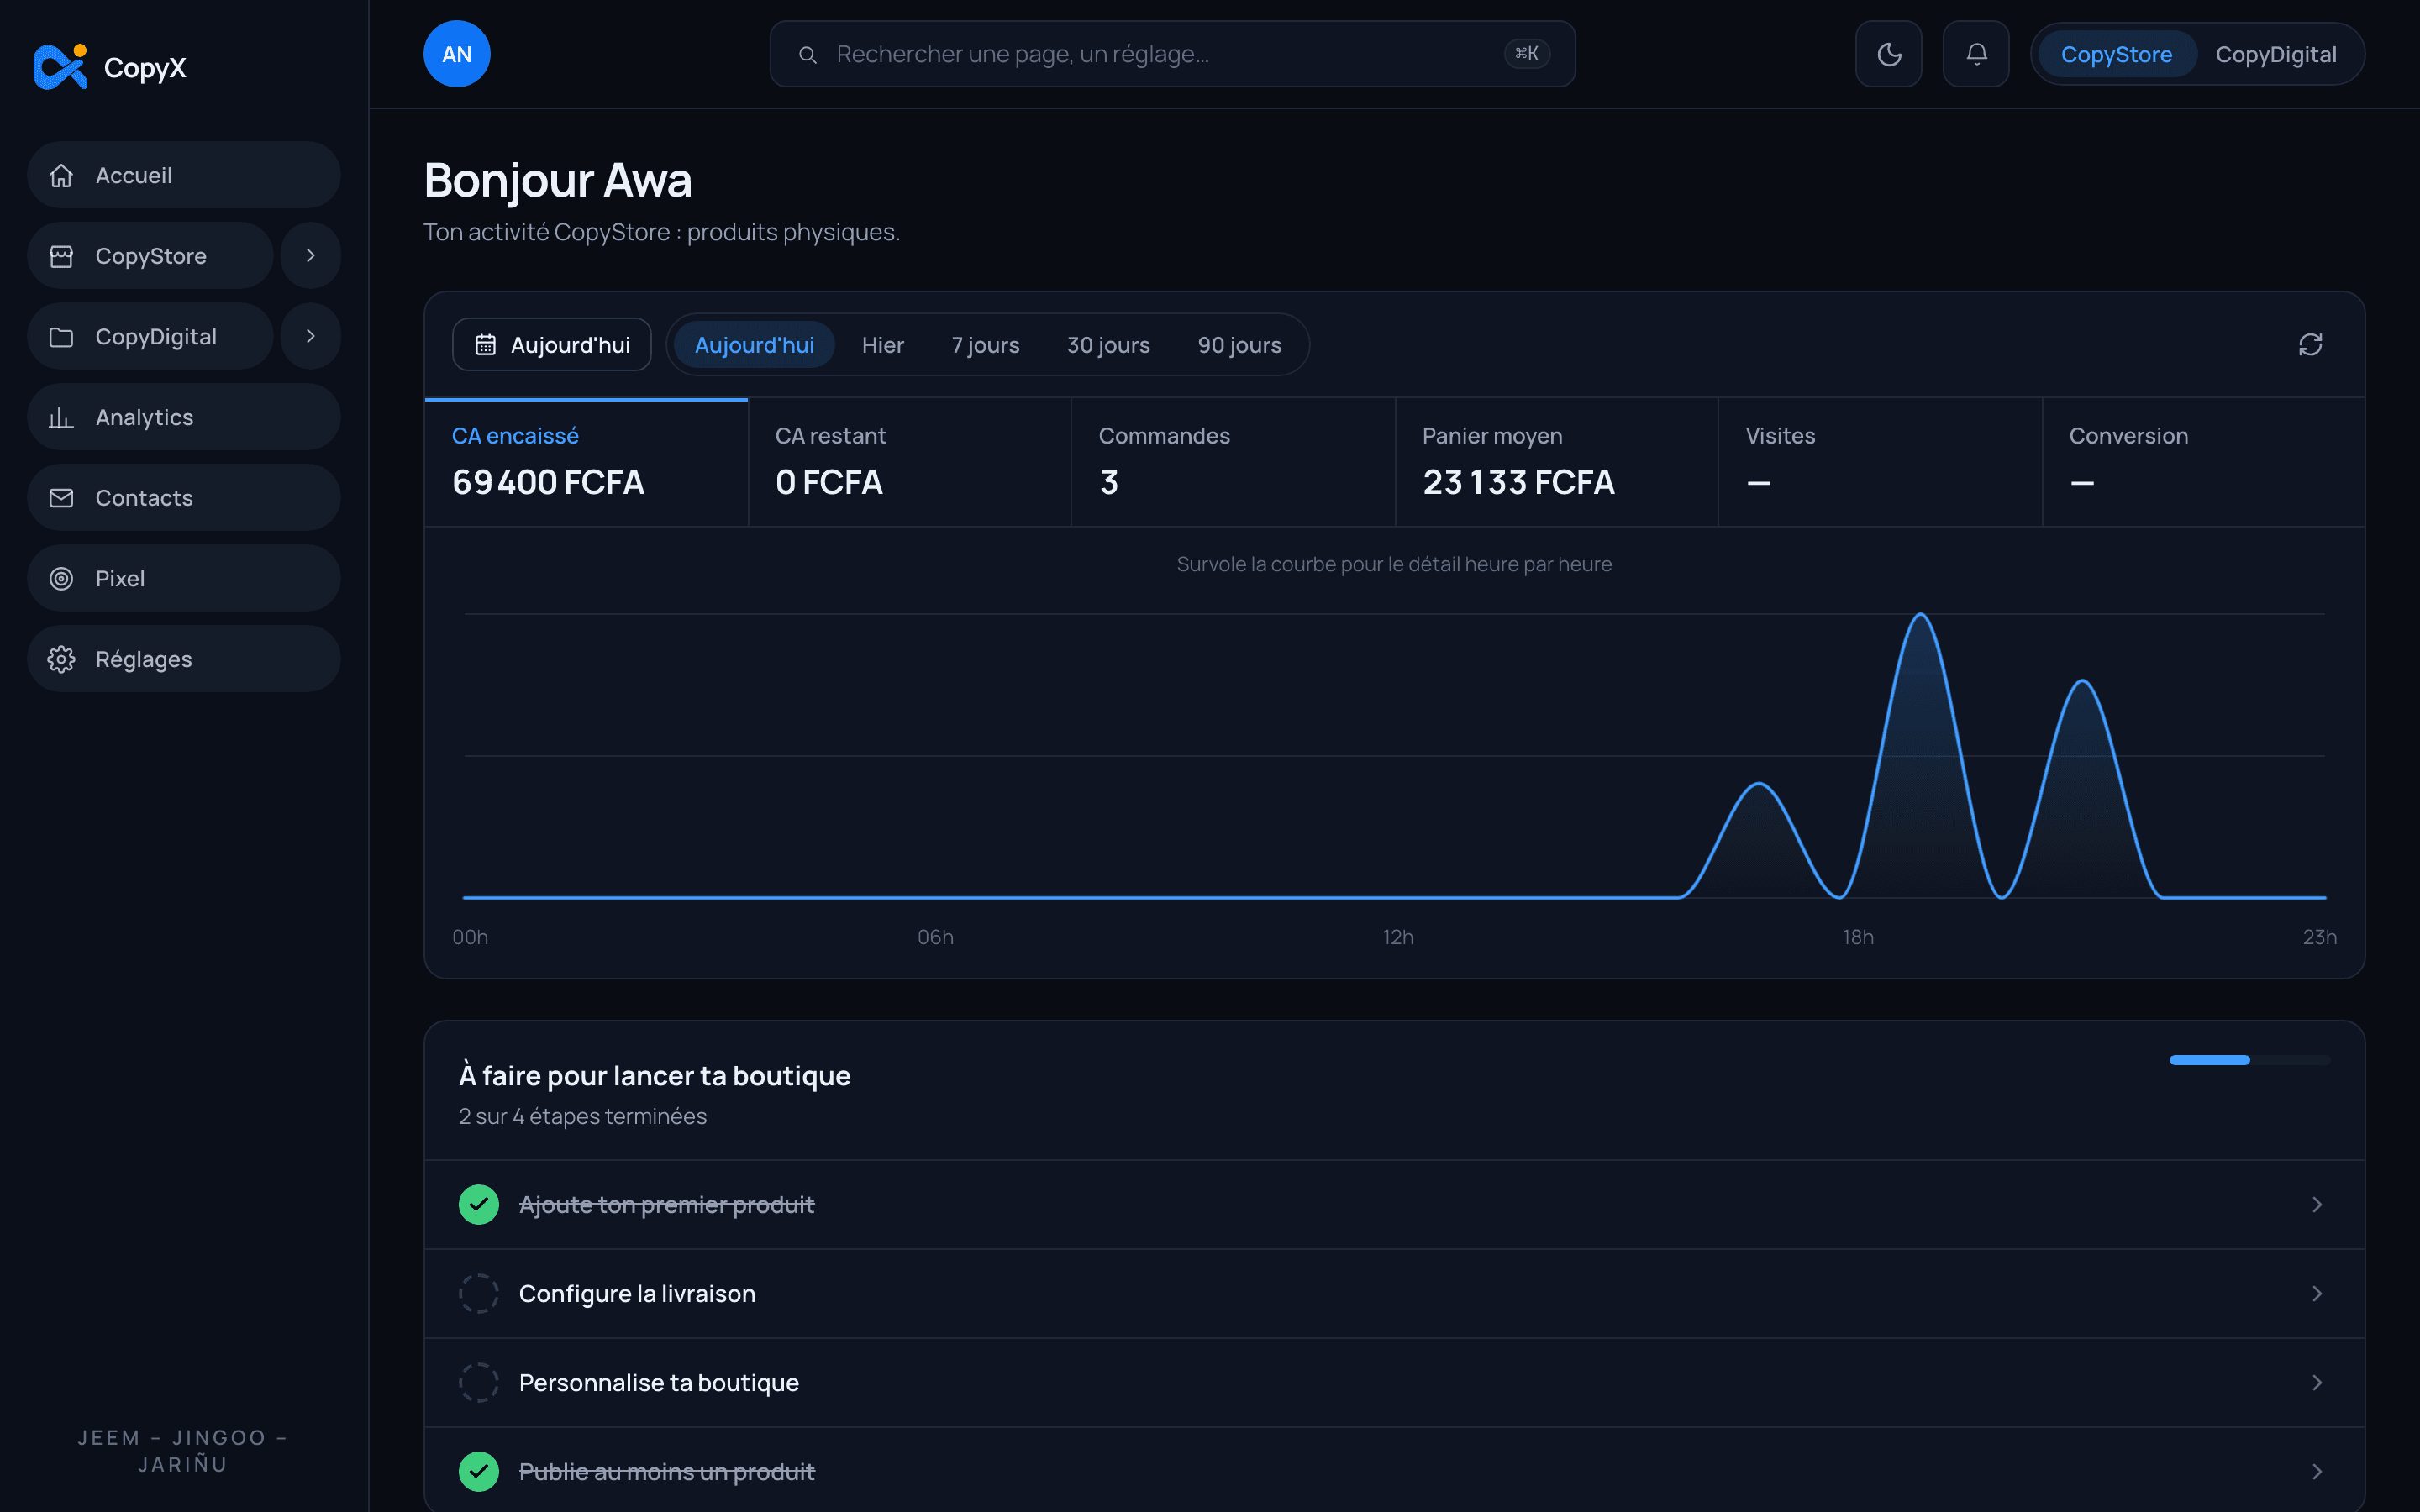Click the CopyX logo icon
The width and height of the screenshot is (2420, 1512).
click(x=60, y=67)
